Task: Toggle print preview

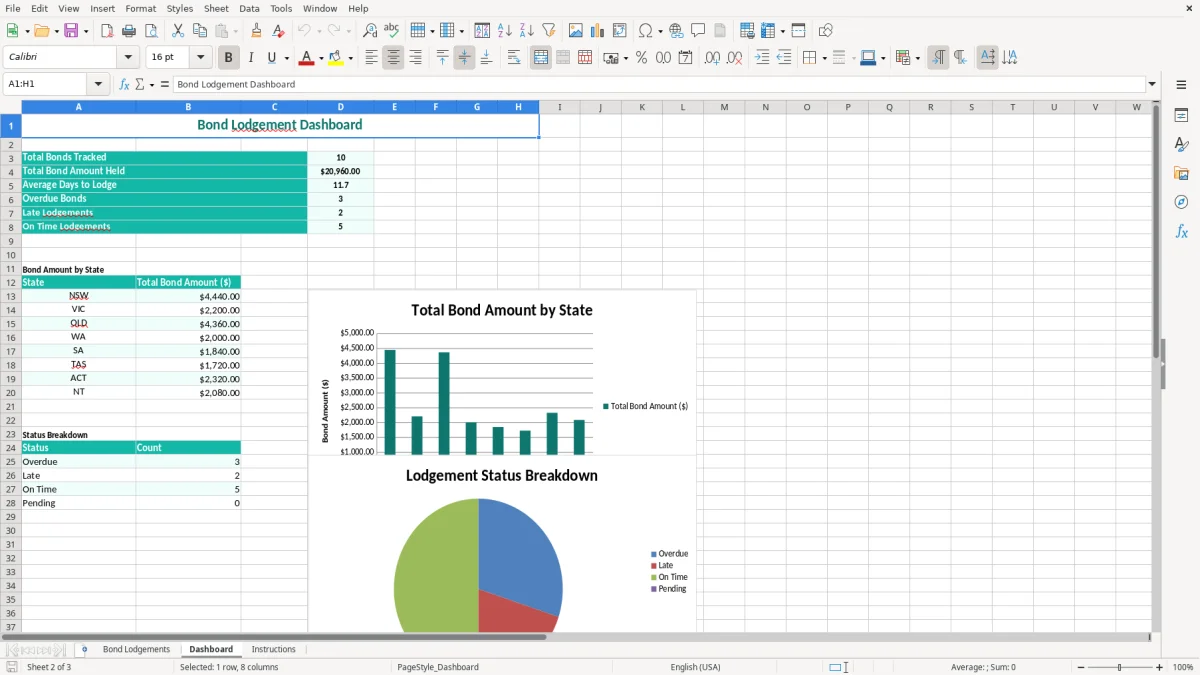Action: [151, 31]
